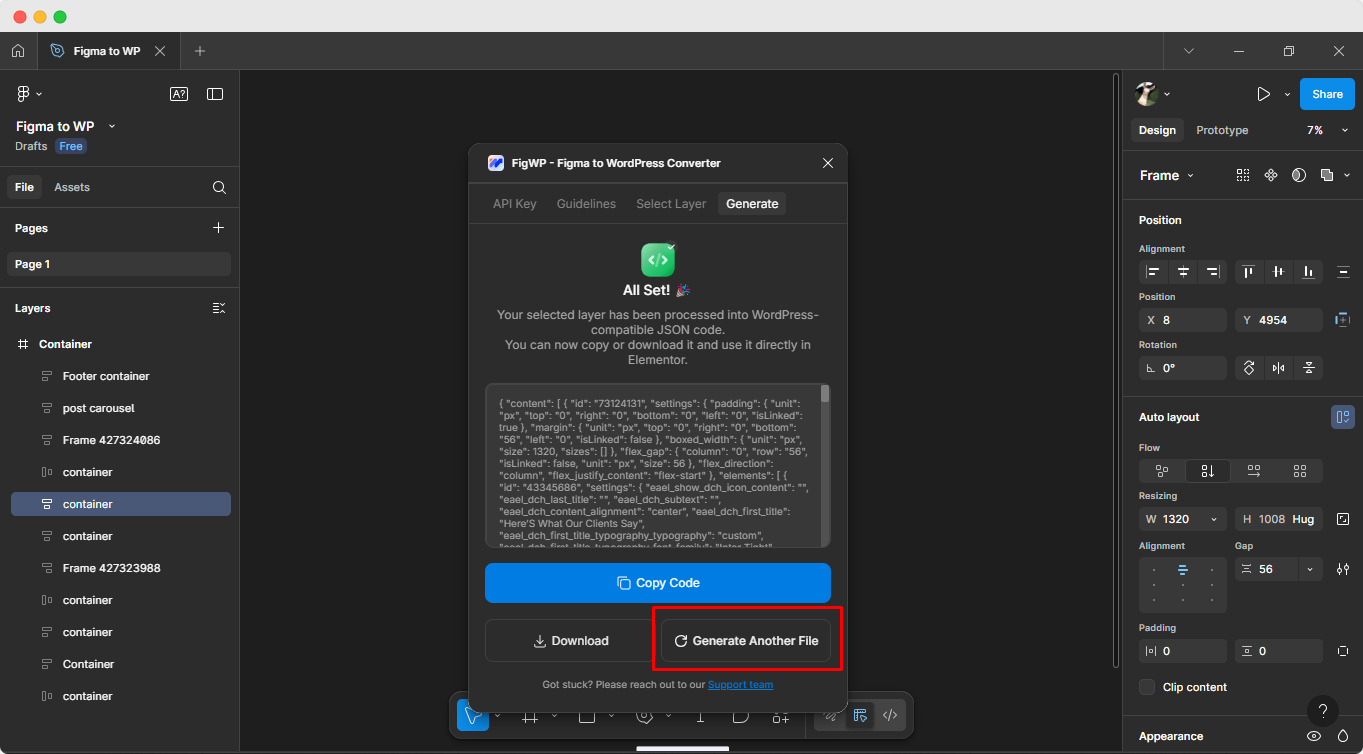Click the Present play icon
This screenshot has height=754, width=1363.
tap(1264, 94)
